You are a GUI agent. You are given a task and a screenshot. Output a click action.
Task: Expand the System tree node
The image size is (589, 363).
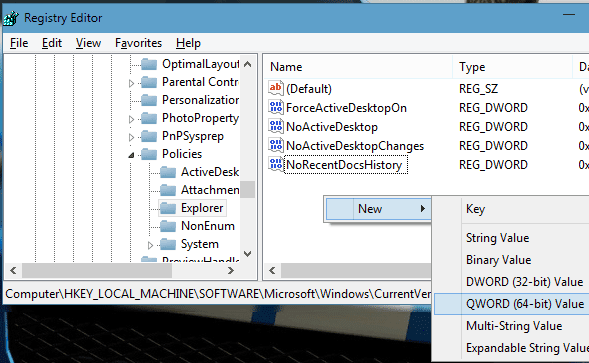coord(150,245)
